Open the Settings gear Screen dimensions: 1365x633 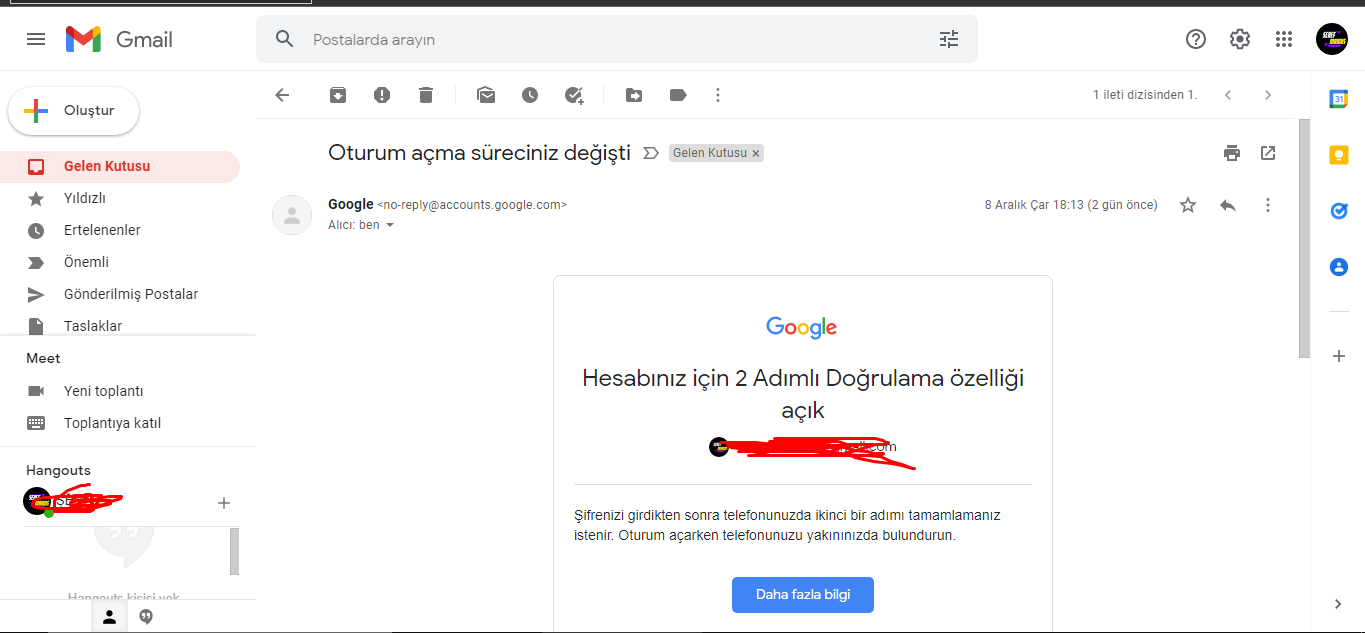pyautogui.click(x=1240, y=39)
